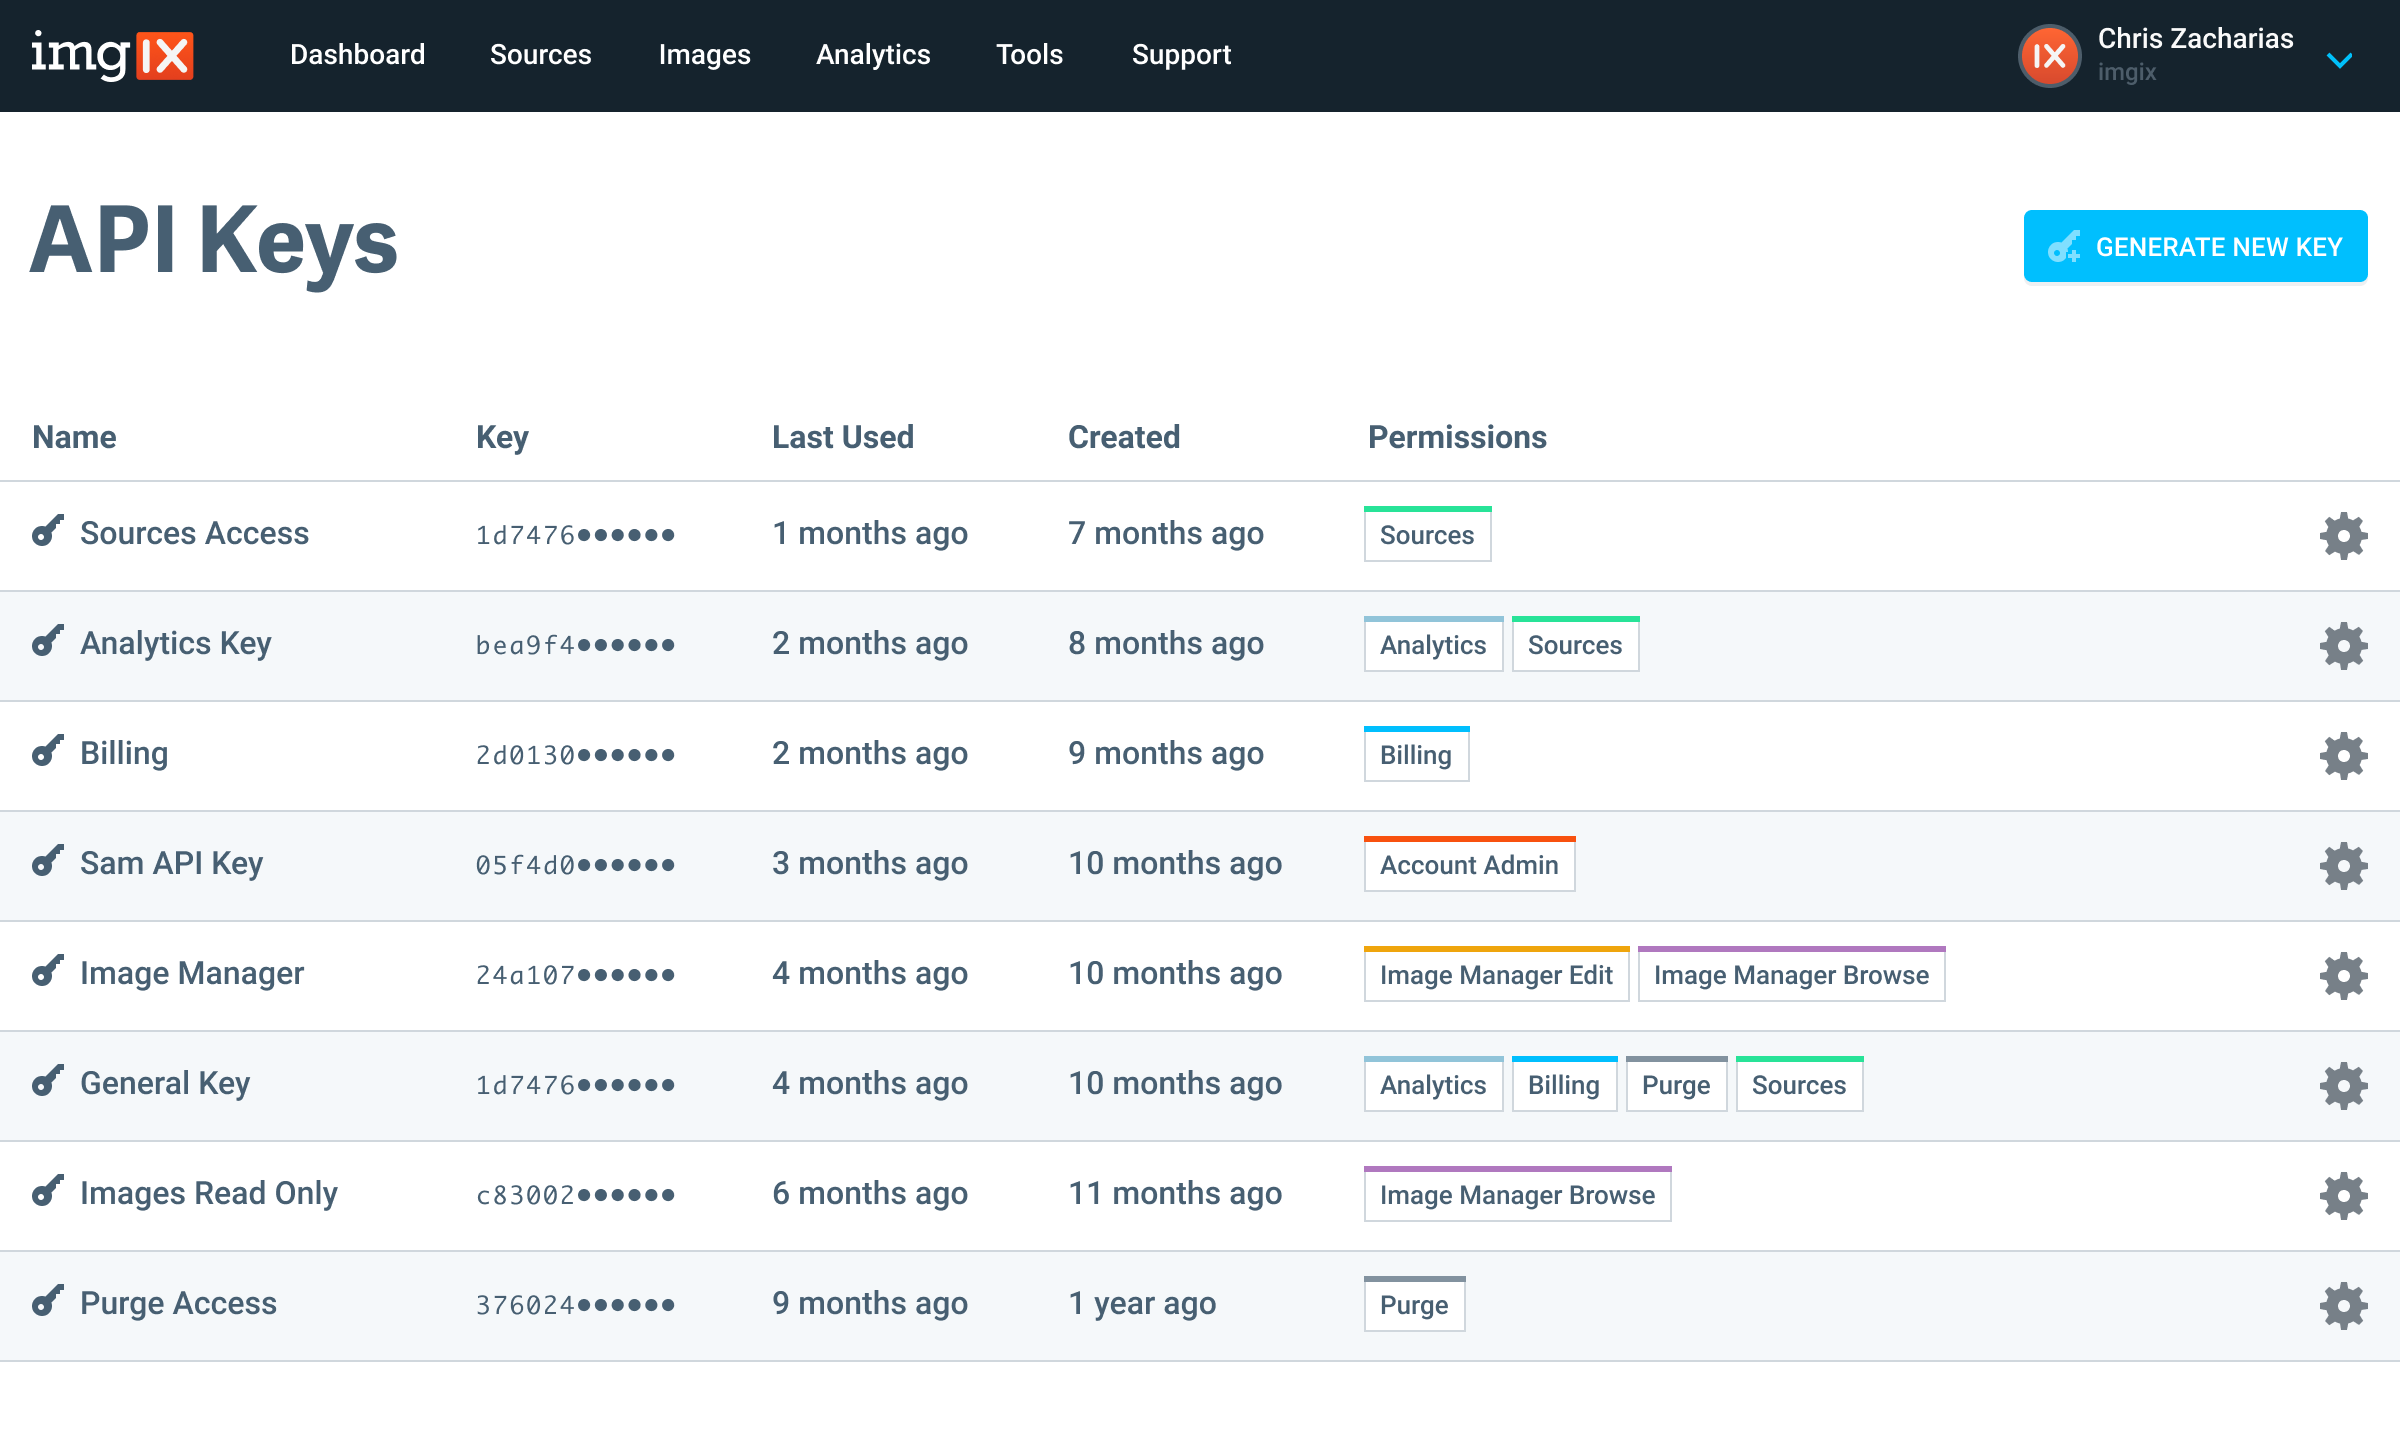Select the Account Admin permission badge
This screenshot has width=2400, height=1452.
1469,864
